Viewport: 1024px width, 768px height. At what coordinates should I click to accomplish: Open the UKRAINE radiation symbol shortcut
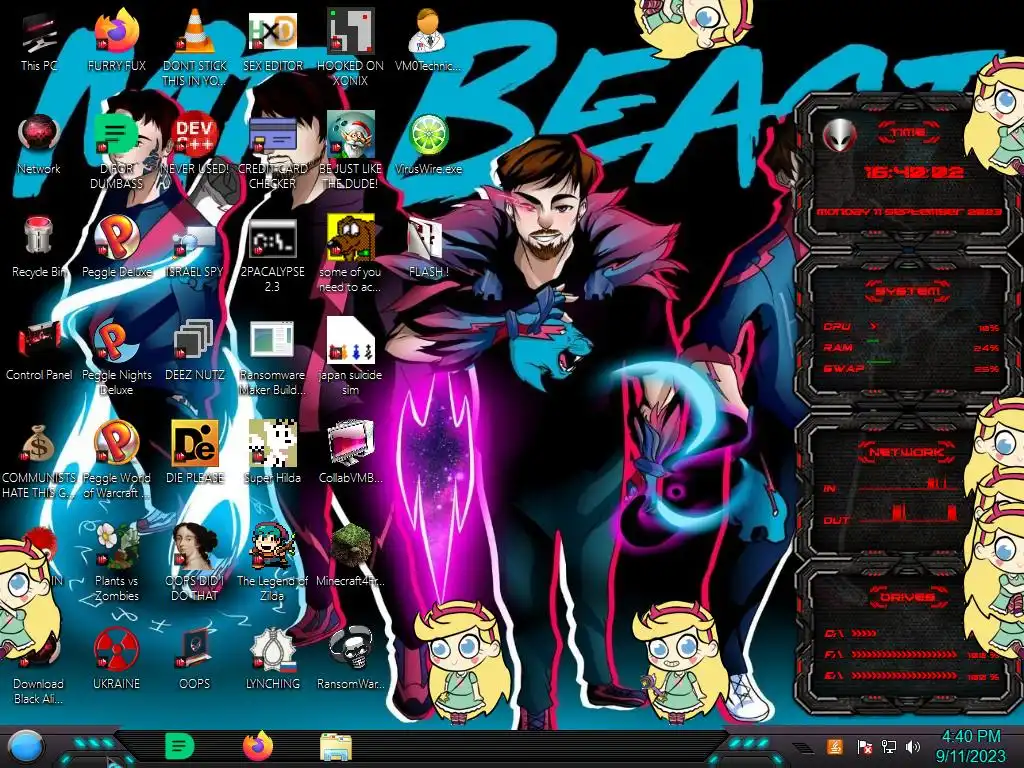point(116,660)
